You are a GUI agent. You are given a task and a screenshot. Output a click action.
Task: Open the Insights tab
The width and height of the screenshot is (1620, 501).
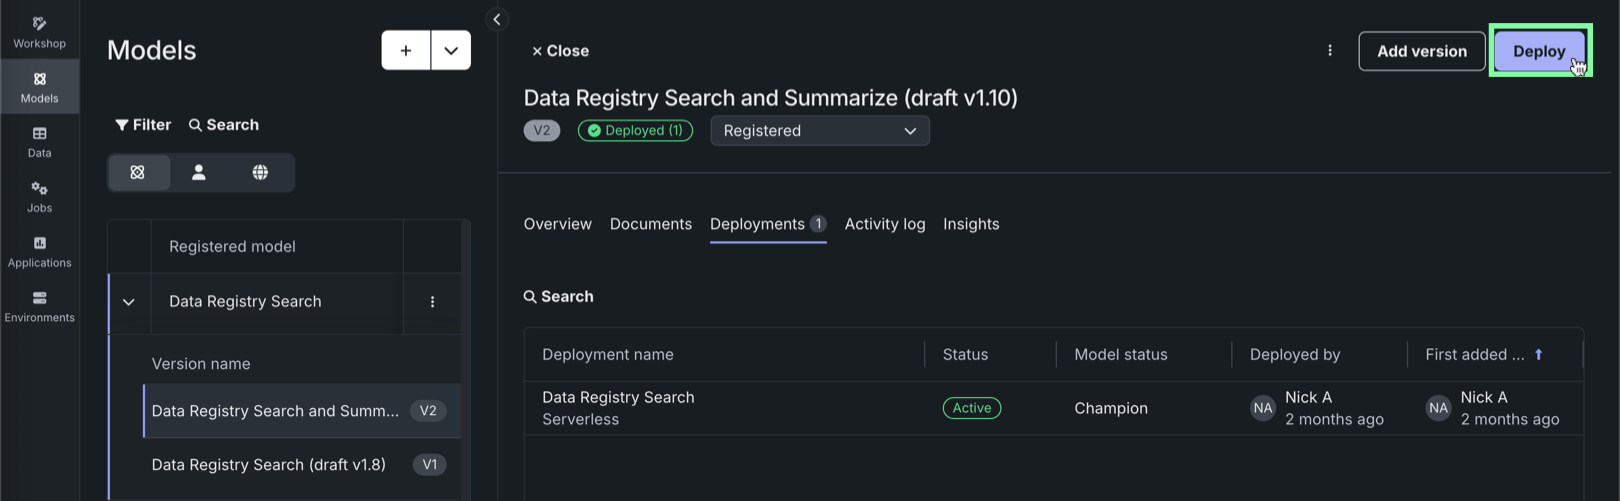970,224
